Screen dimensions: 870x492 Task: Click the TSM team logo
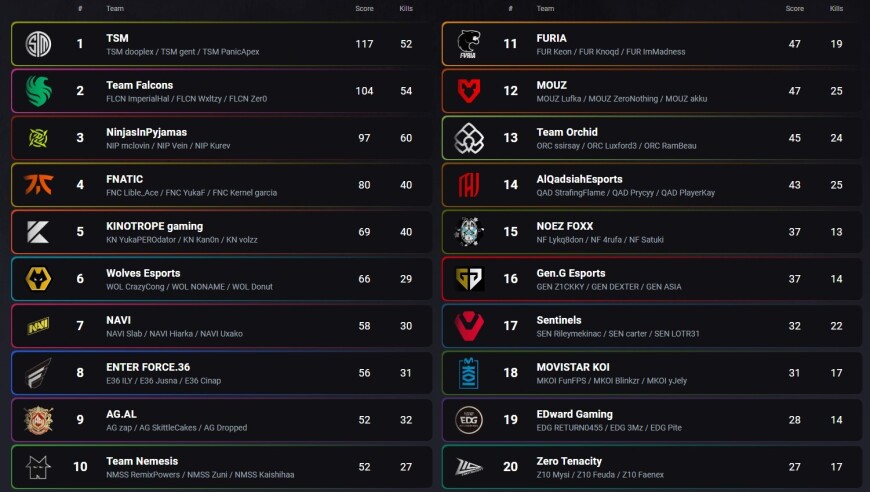click(38, 44)
